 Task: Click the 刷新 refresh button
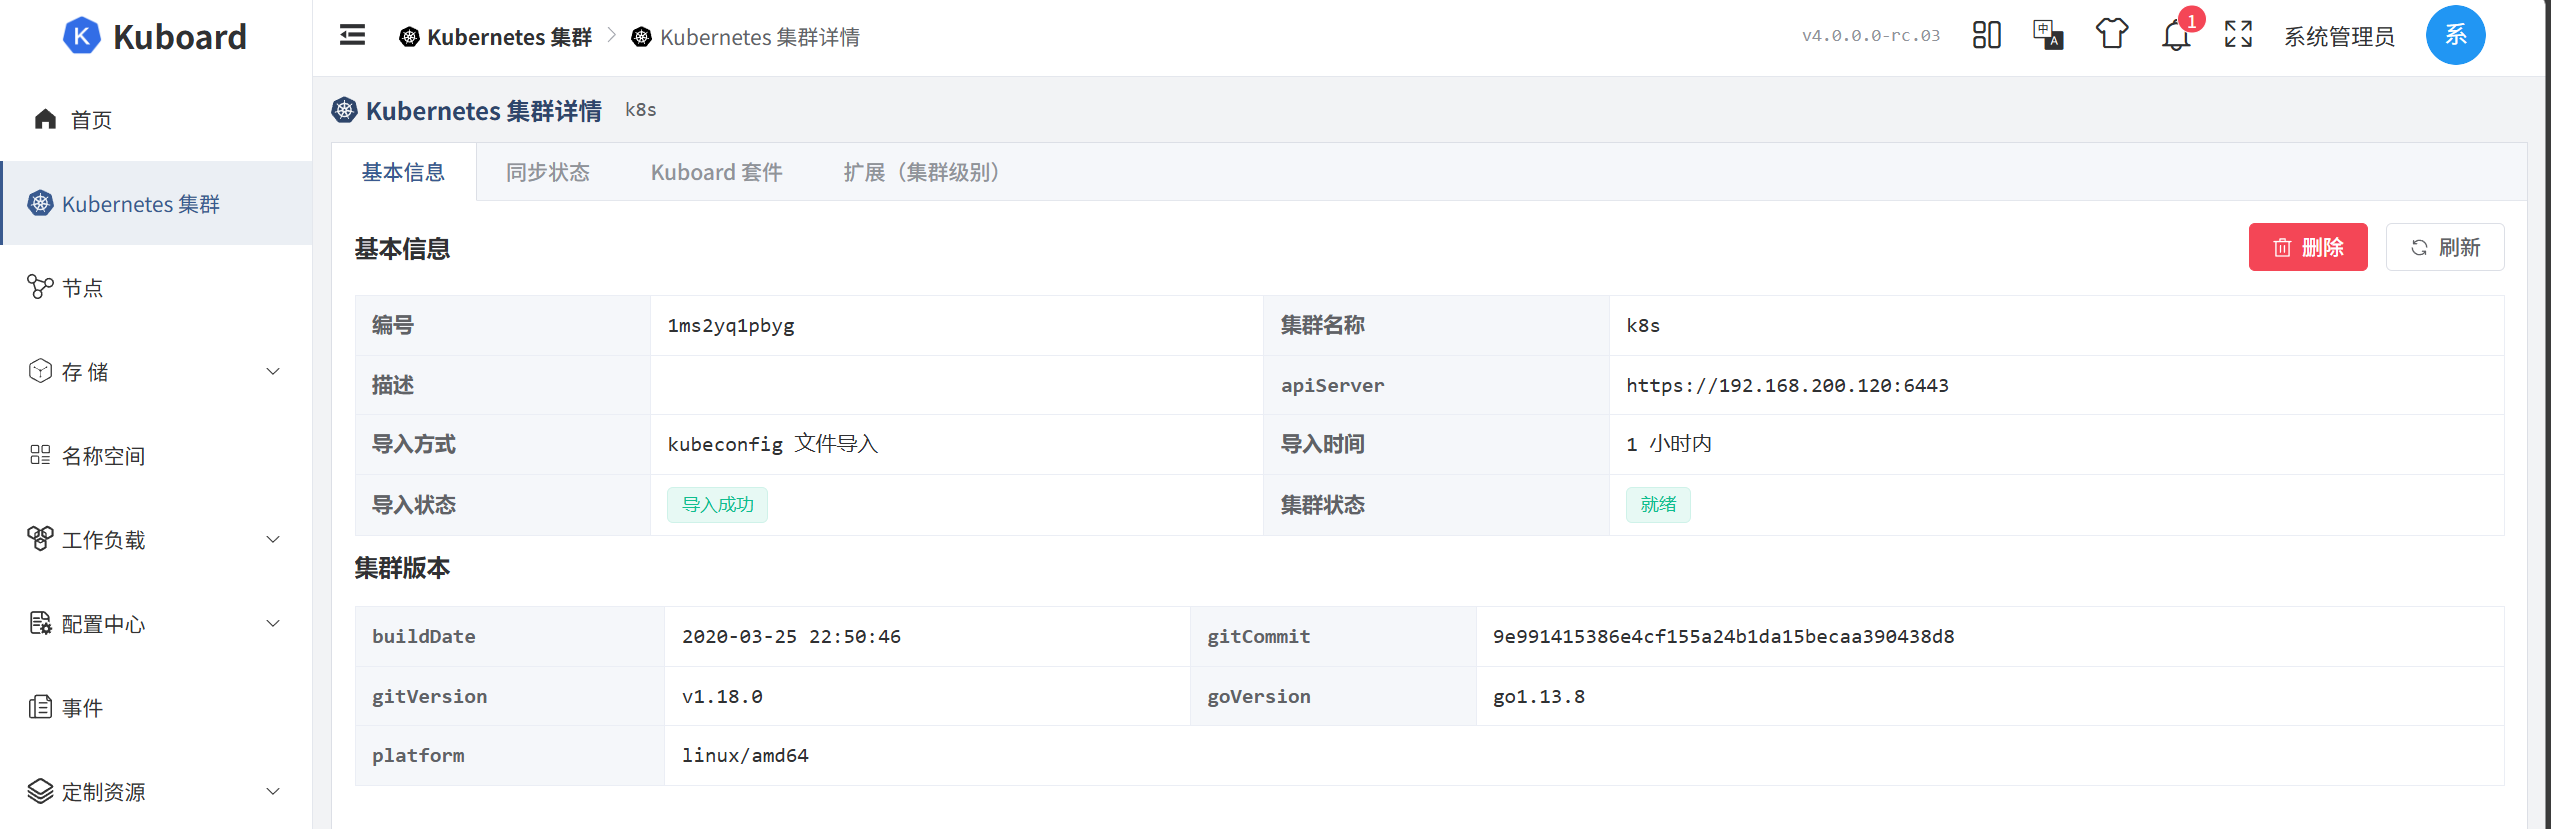pos(2445,247)
